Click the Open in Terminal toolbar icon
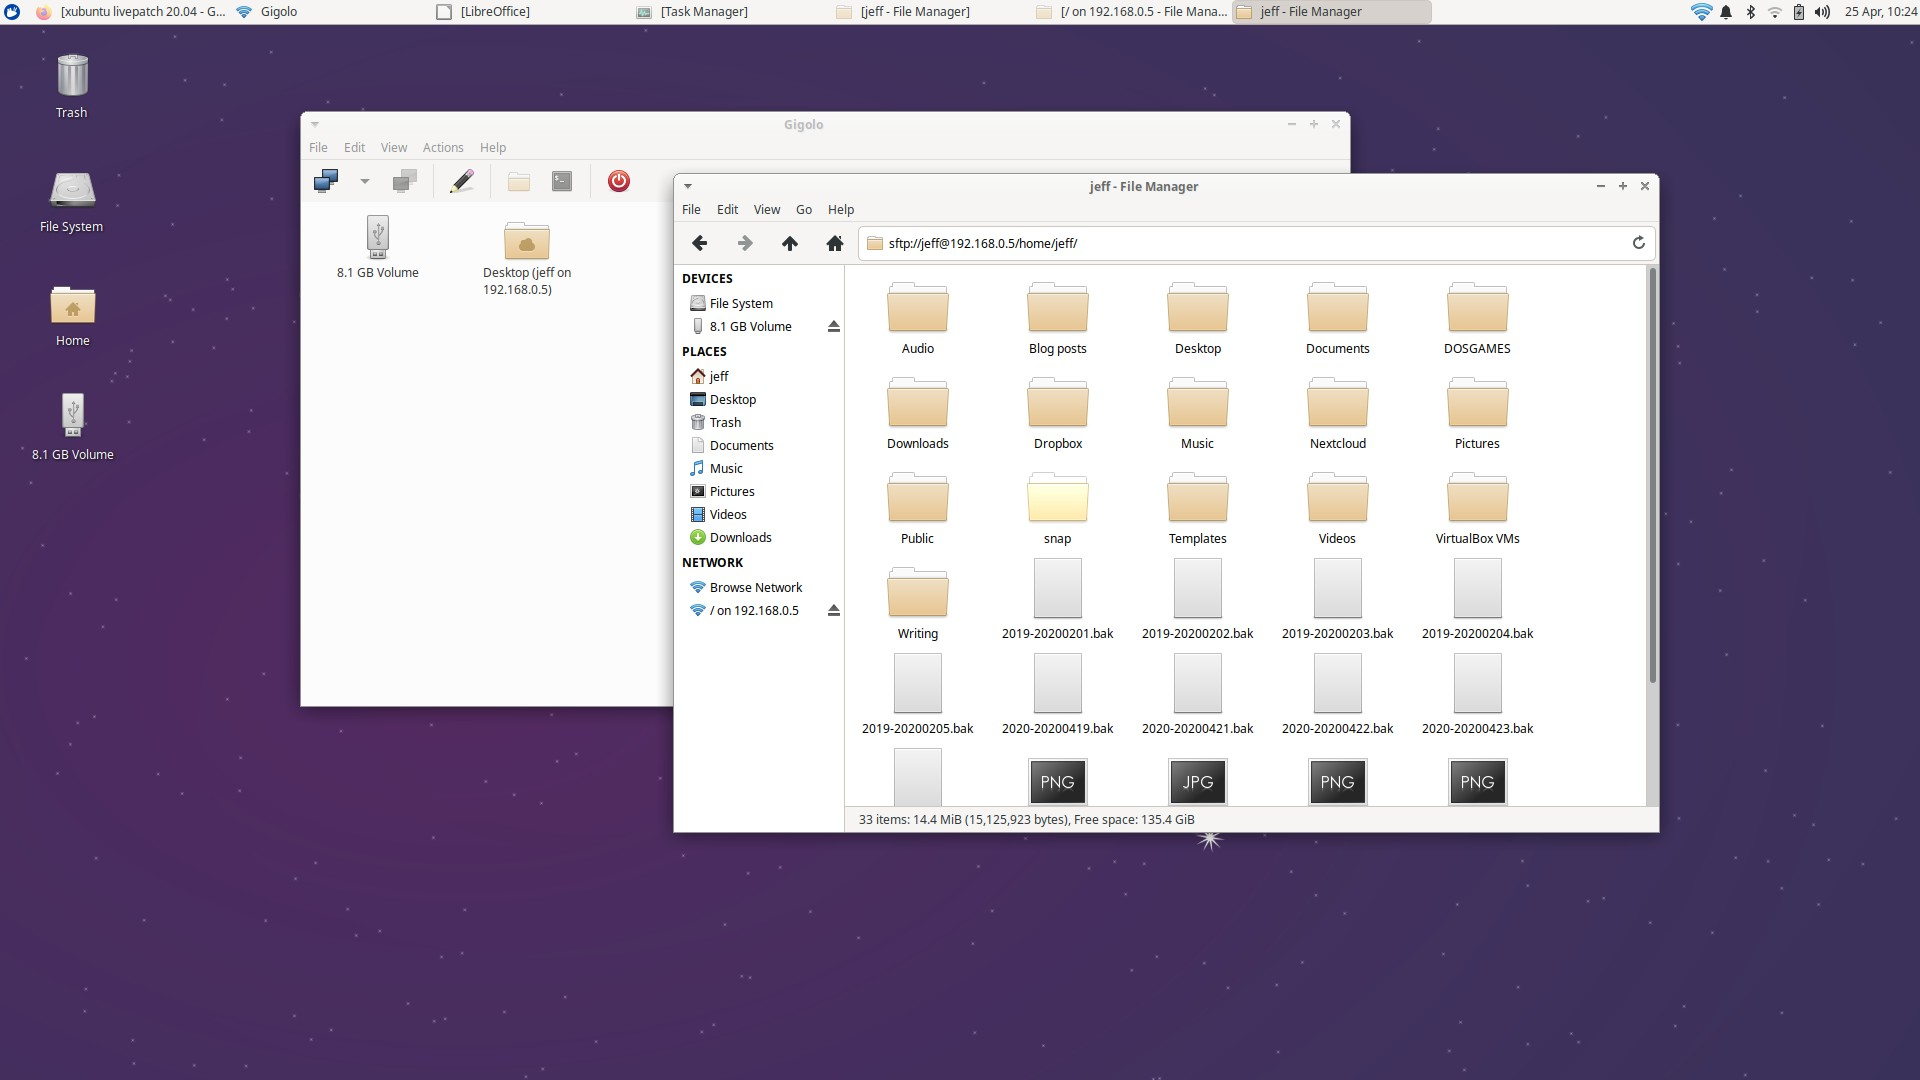1920x1080 pixels. 562,181
